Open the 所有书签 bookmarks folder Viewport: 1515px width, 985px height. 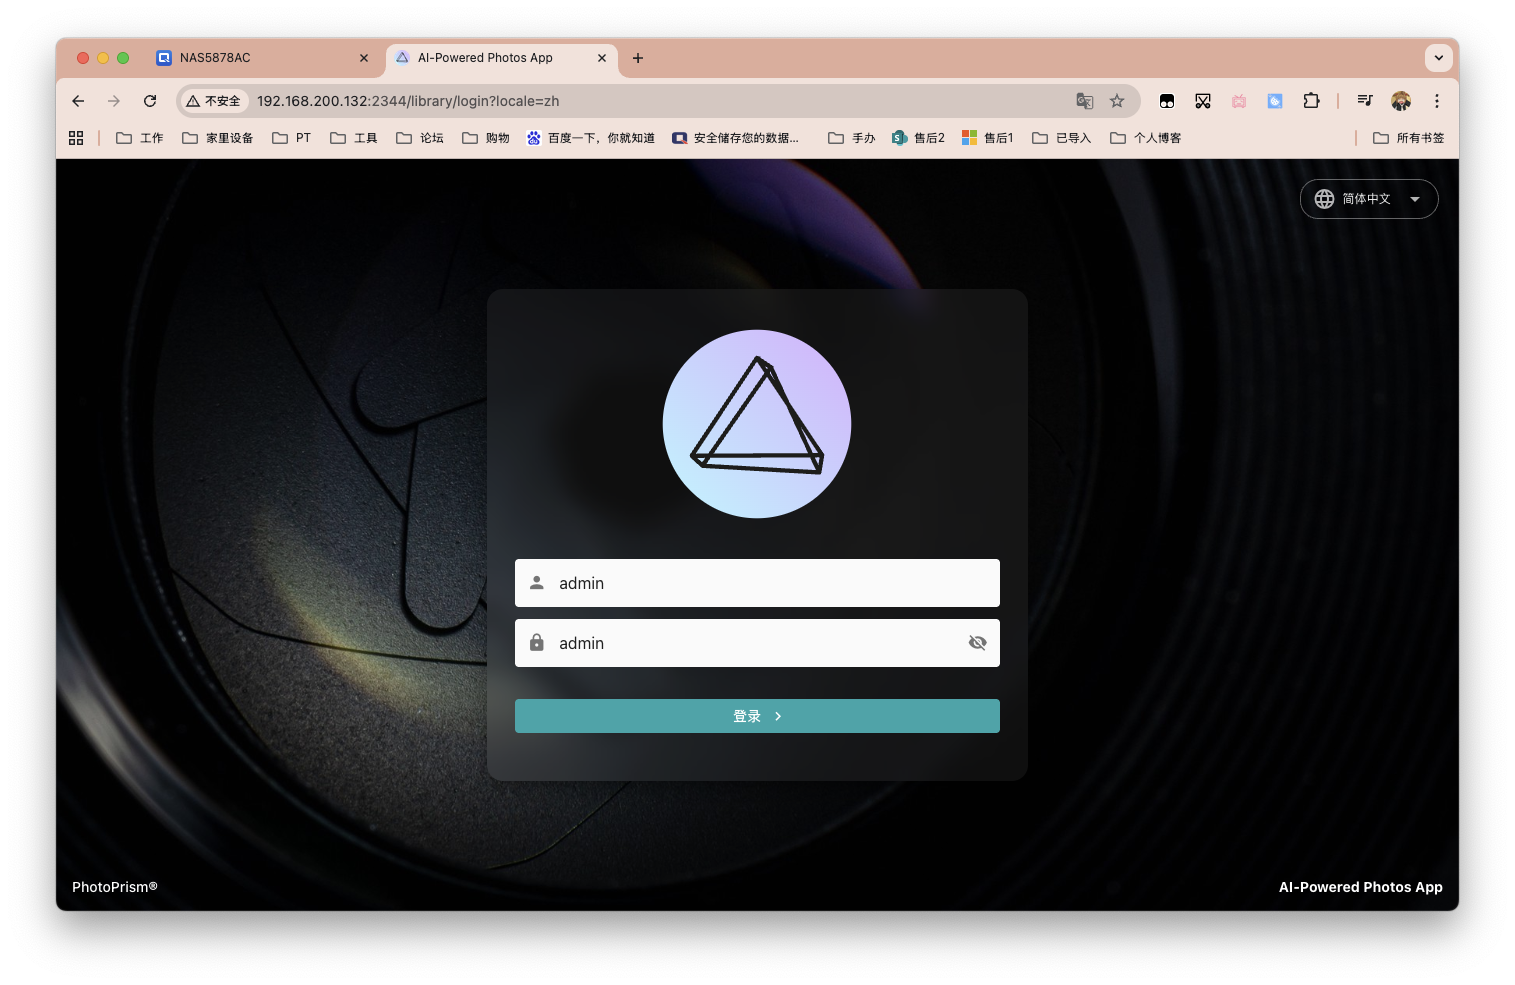[x=1409, y=138]
